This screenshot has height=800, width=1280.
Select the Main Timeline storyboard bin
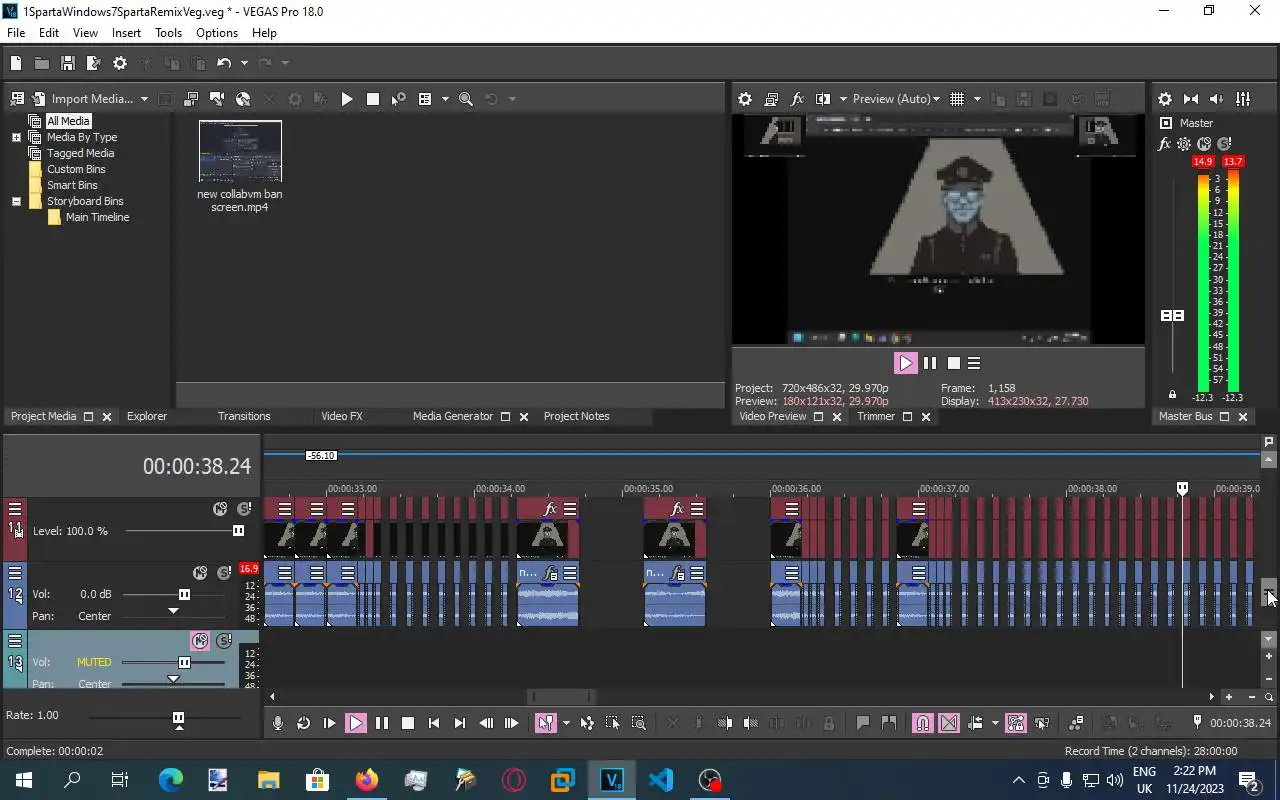[97, 217]
